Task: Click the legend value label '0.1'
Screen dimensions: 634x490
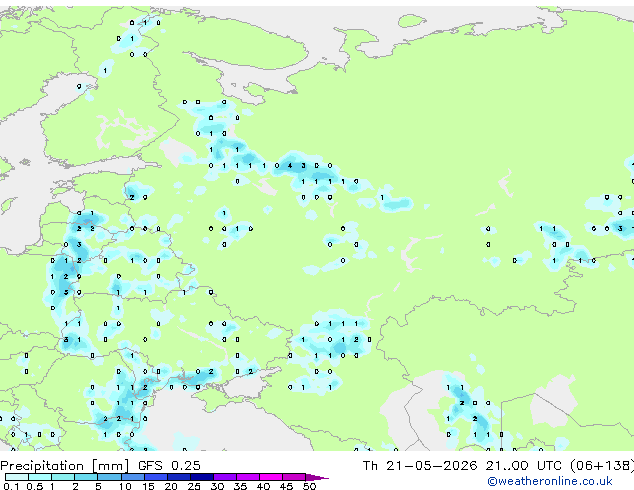Action: point(11,486)
